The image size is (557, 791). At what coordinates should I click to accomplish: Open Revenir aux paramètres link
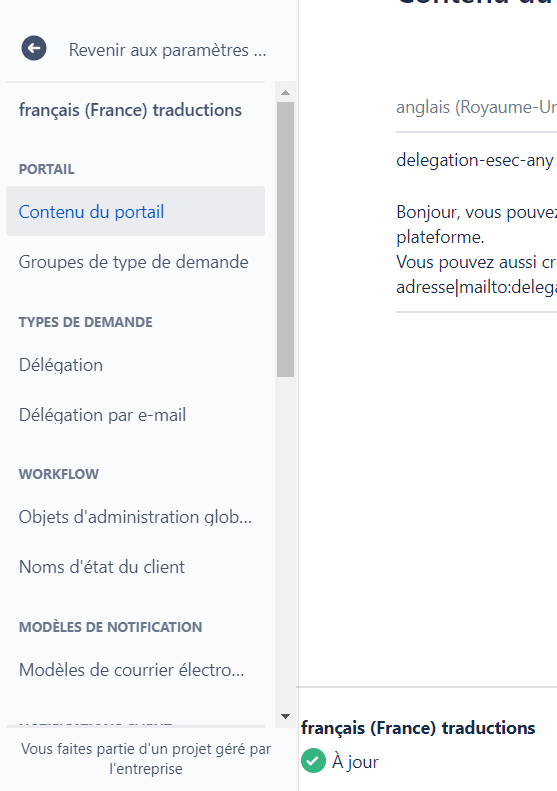167,50
